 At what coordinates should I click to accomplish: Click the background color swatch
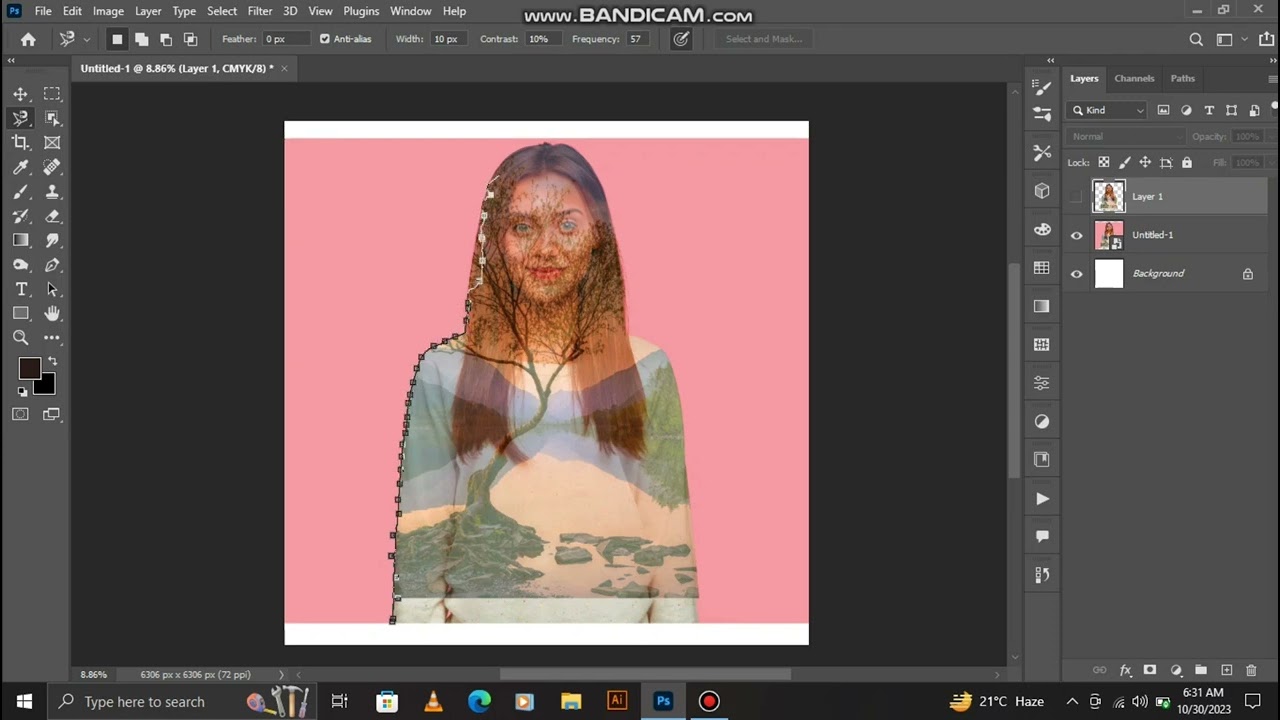(x=45, y=385)
